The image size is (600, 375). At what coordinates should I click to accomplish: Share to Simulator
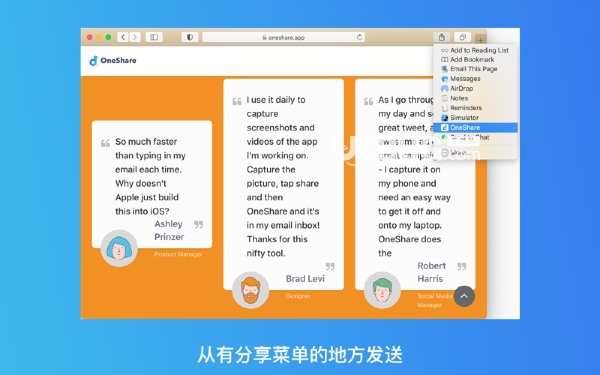(475, 117)
